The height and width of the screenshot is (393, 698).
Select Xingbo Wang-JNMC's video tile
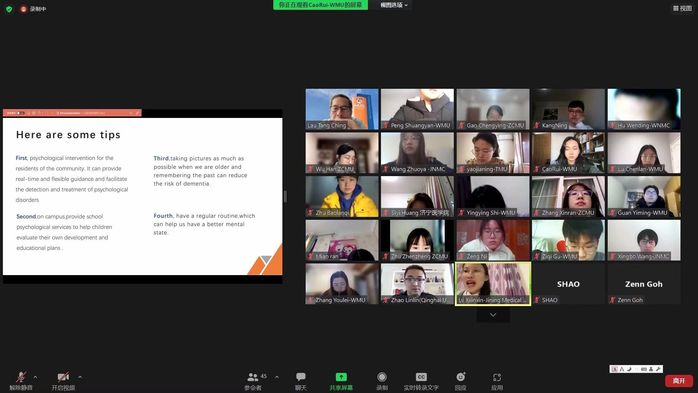click(x=644, y=240)
